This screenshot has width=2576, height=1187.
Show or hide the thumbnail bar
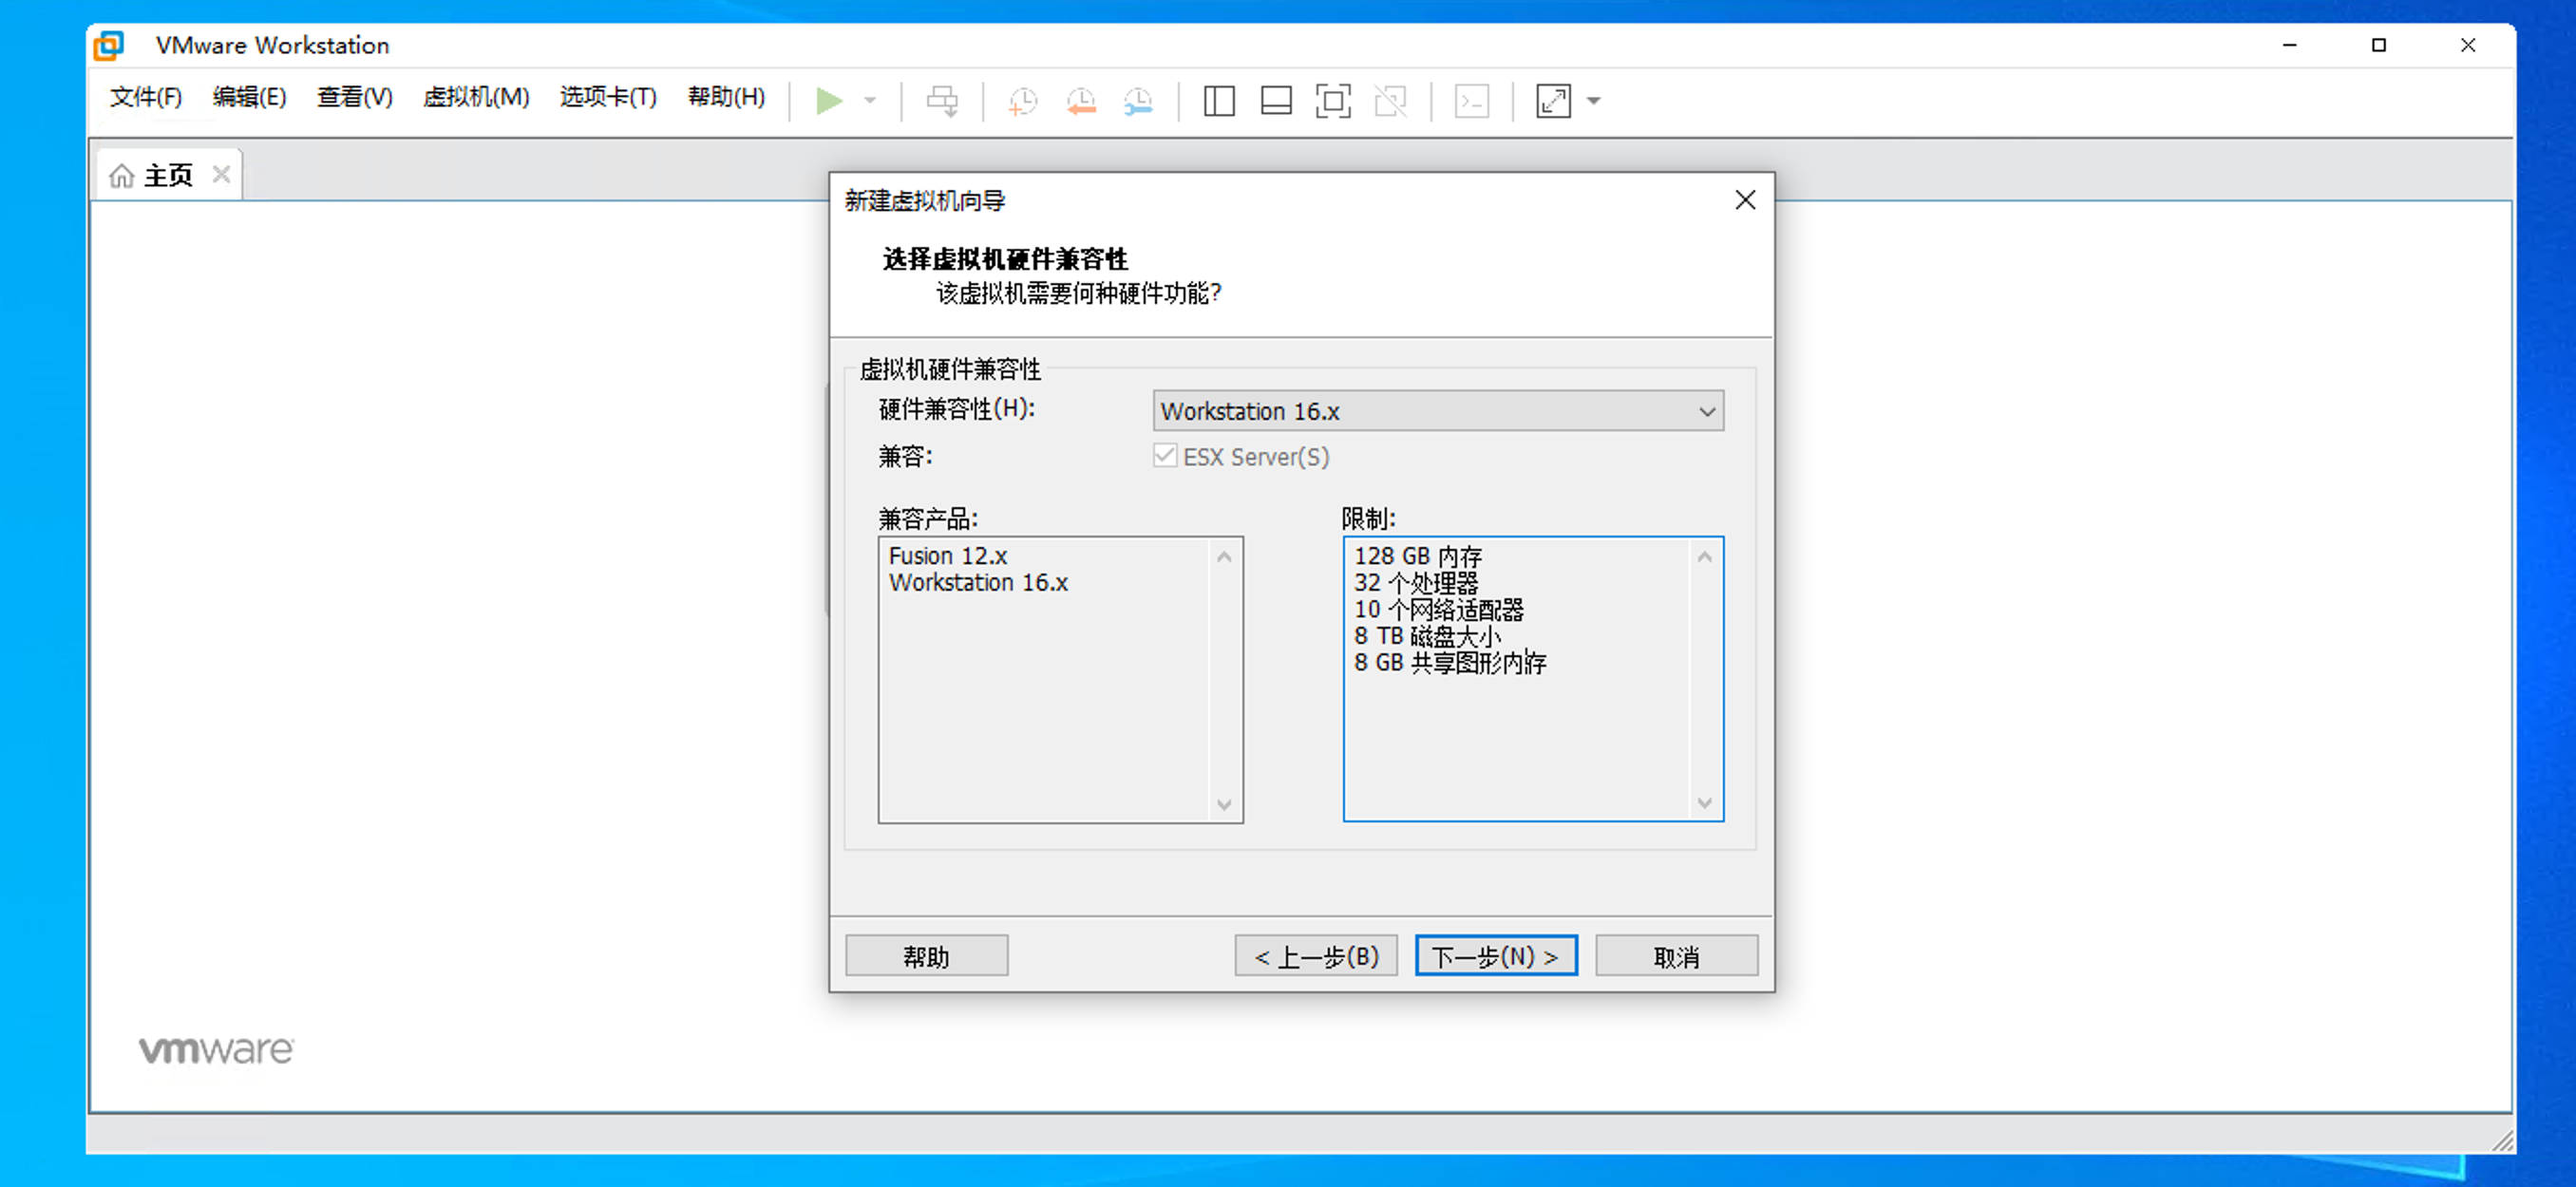click(1276, 100)
